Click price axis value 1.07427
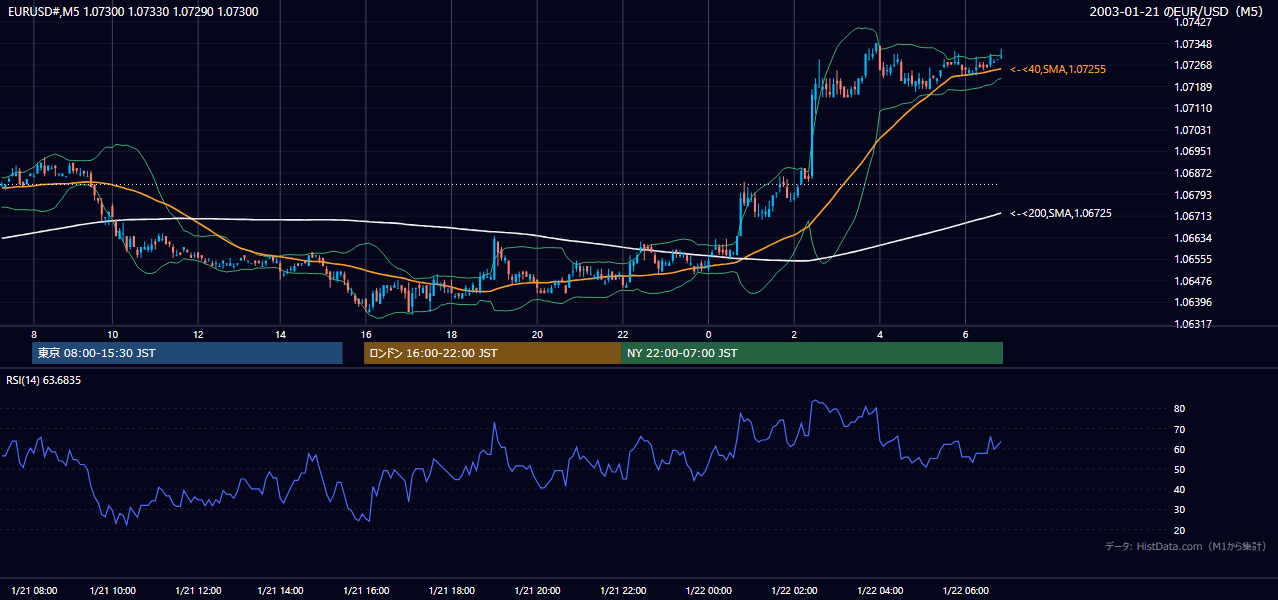The height and width of the screenshot is (600, 1278). tap(1193, 23)
